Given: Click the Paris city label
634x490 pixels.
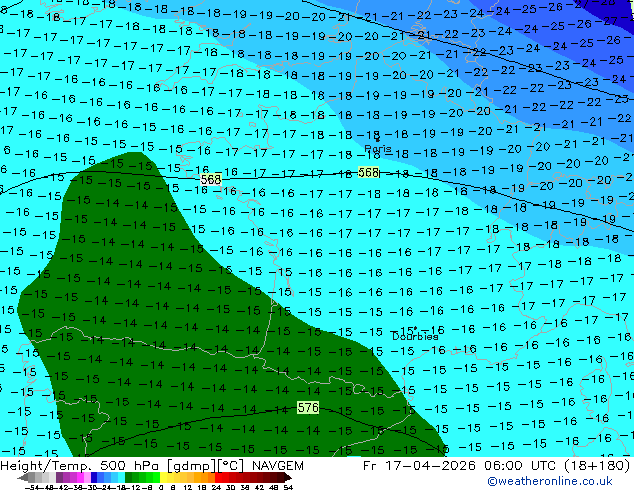Looking at the screenshot, I should coord(378,148).
